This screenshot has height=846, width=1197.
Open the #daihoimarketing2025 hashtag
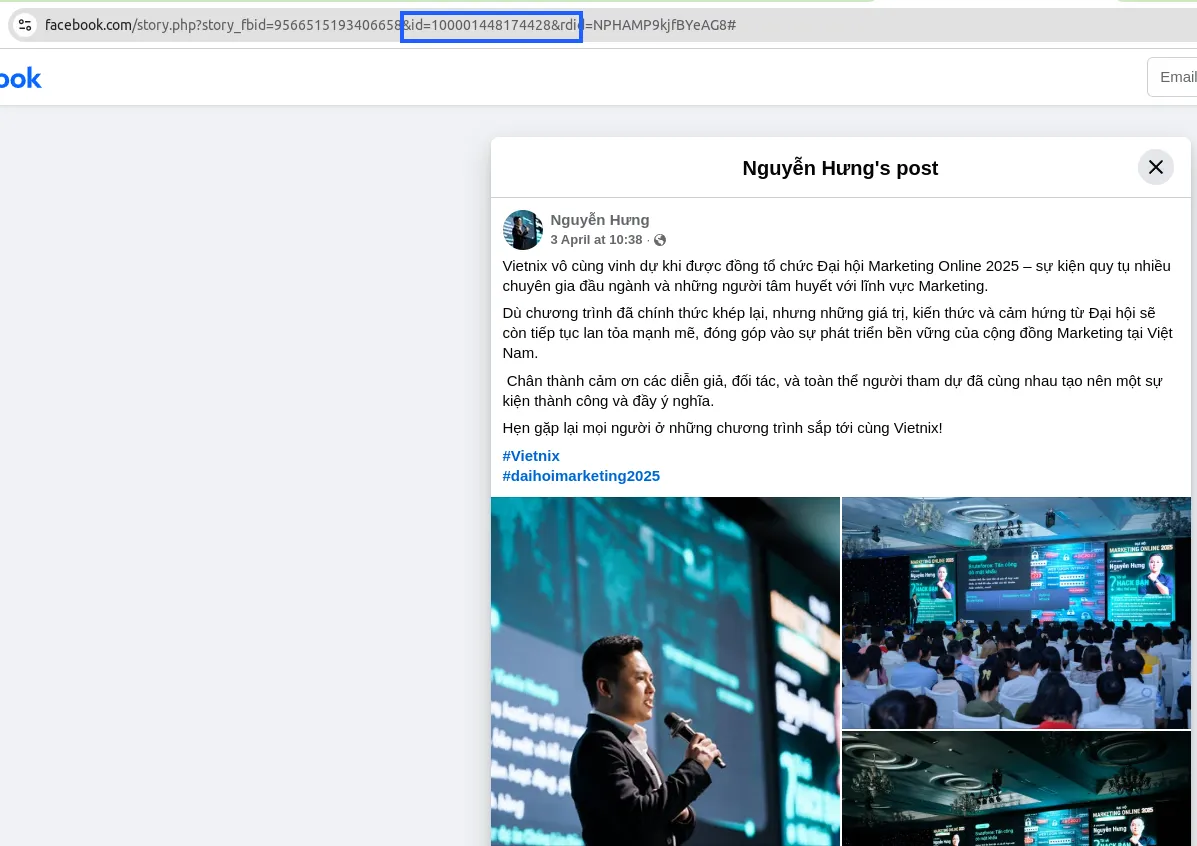pyautogui.click(x=581, y=476)
